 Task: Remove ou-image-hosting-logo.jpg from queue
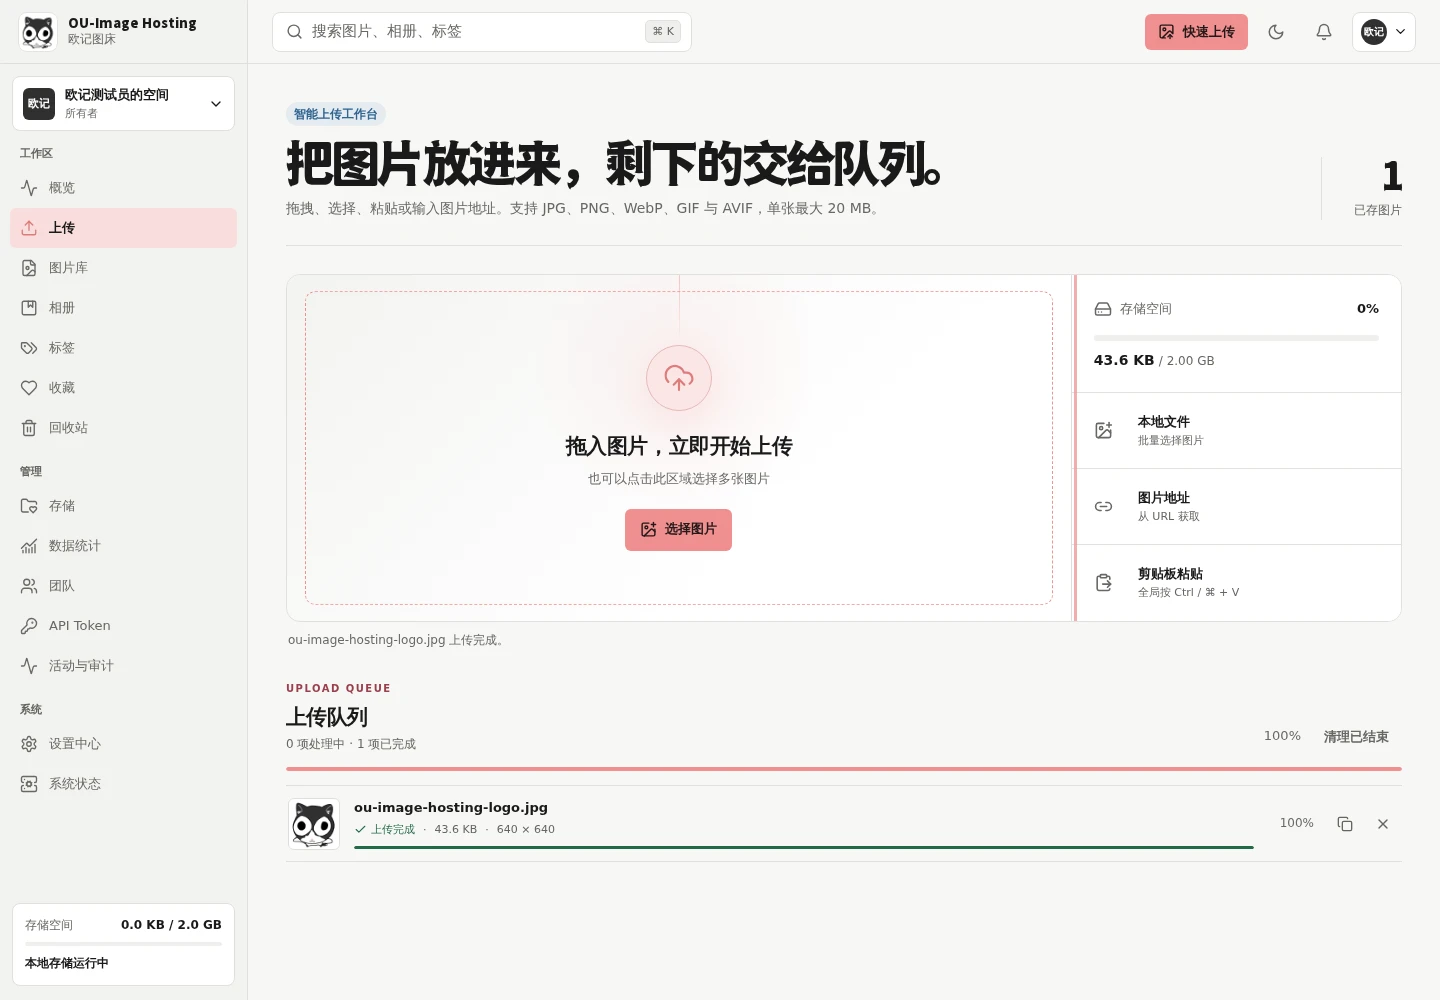1383,824
